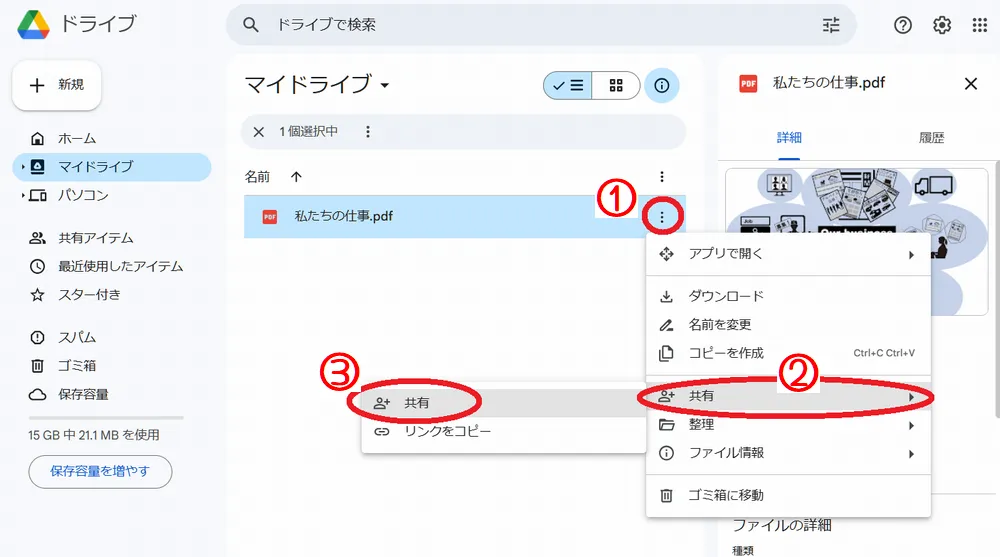Viewport: 1000px width, 557px height.
Task: Switch to list view layout
Action: (x=568, y=86)
